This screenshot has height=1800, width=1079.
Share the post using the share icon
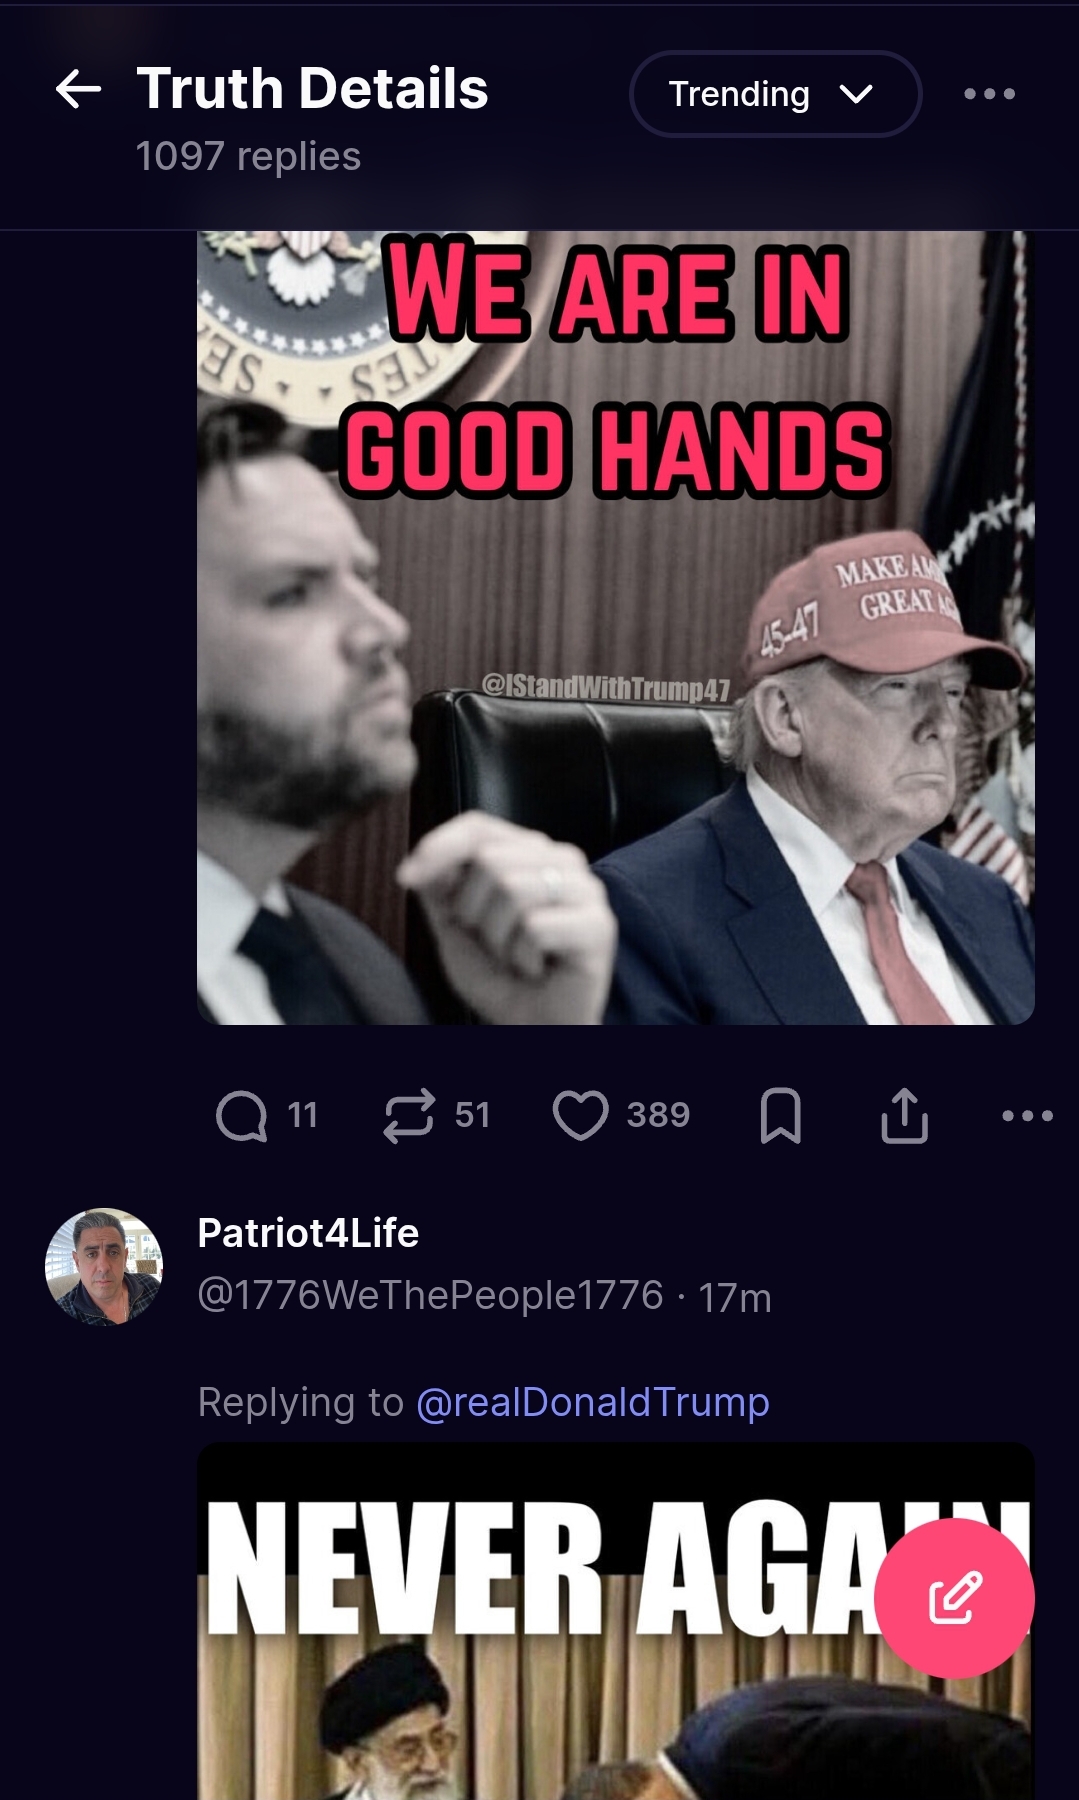(x=905, y=1115)
